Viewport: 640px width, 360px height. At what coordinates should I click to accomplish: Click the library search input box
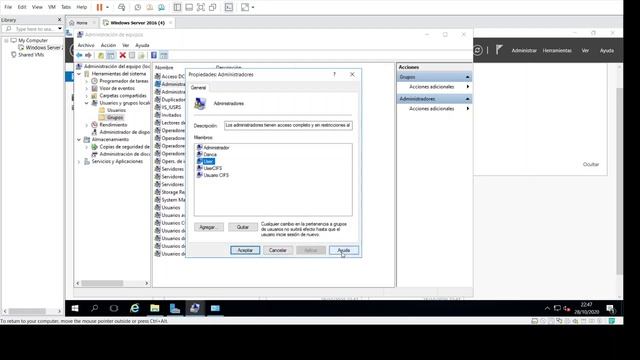click(32, 29)
